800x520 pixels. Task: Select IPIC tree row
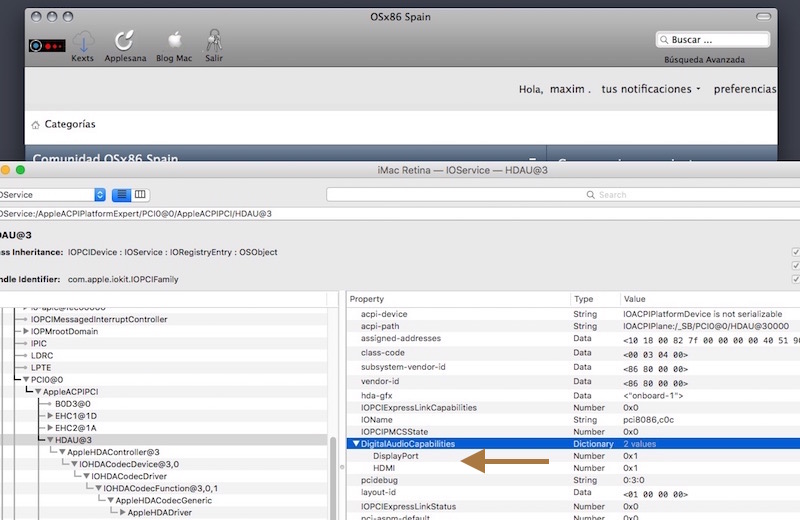[x=163, y=343]
